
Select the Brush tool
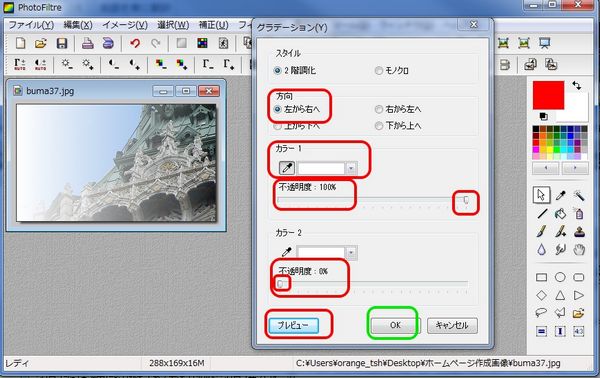(x=541, y=231)
